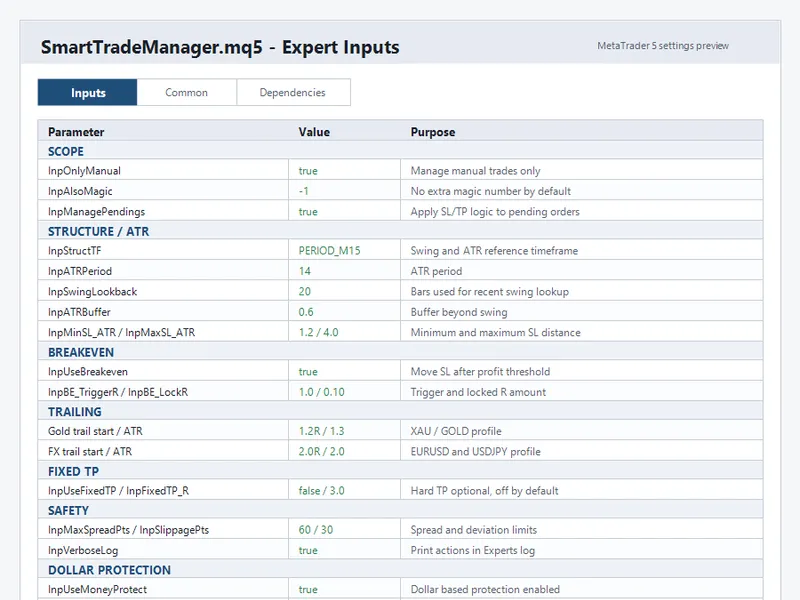
Task: Select the BREAKEVEN section header
Action: click(401, 352)
